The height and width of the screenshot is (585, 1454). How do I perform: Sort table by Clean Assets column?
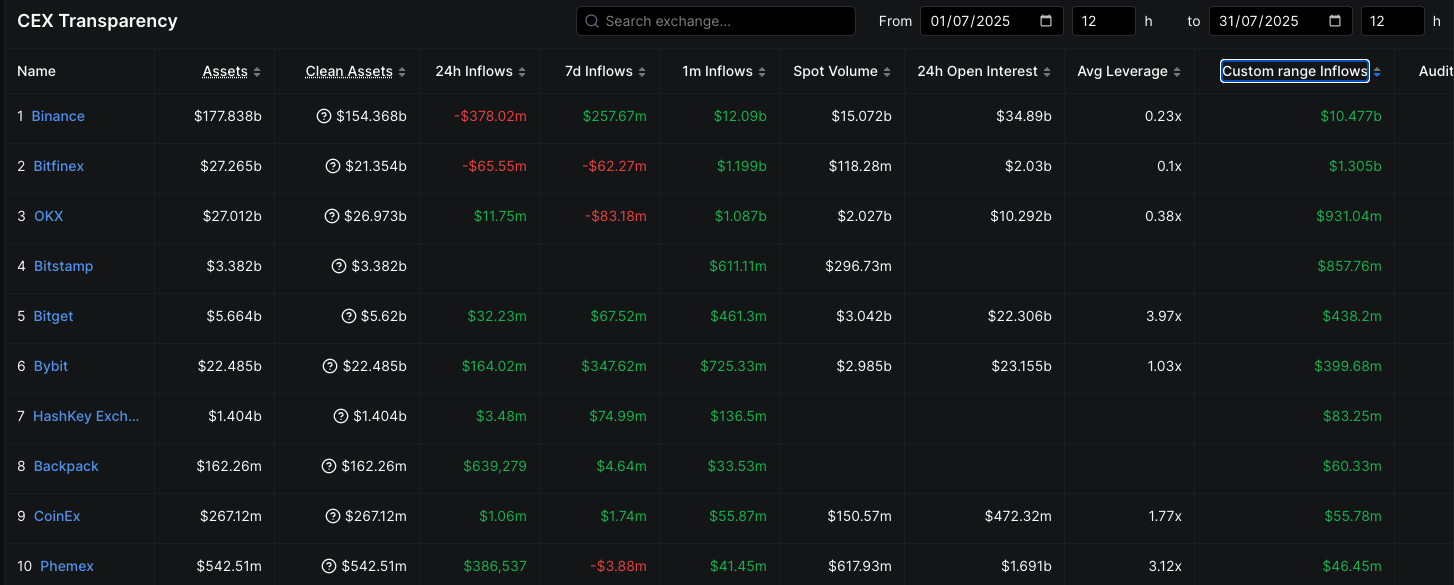356,72
